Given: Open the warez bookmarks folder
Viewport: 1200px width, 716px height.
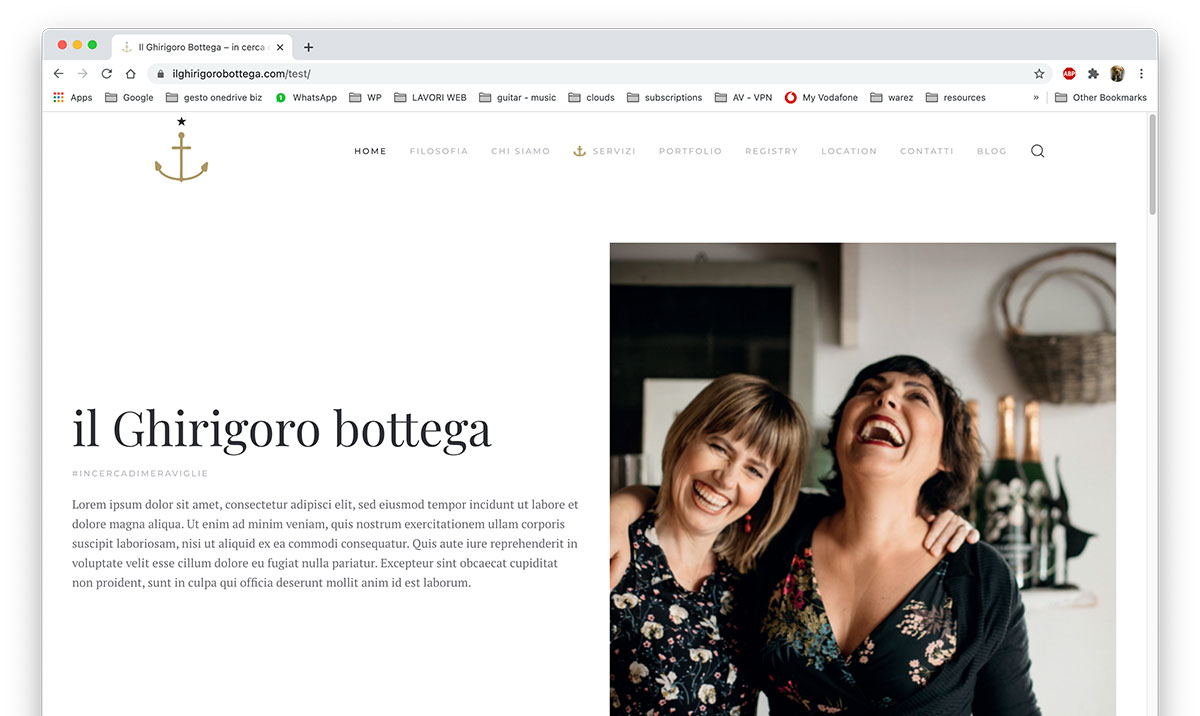Looking at the screenshot, I should tap(892, 98).
